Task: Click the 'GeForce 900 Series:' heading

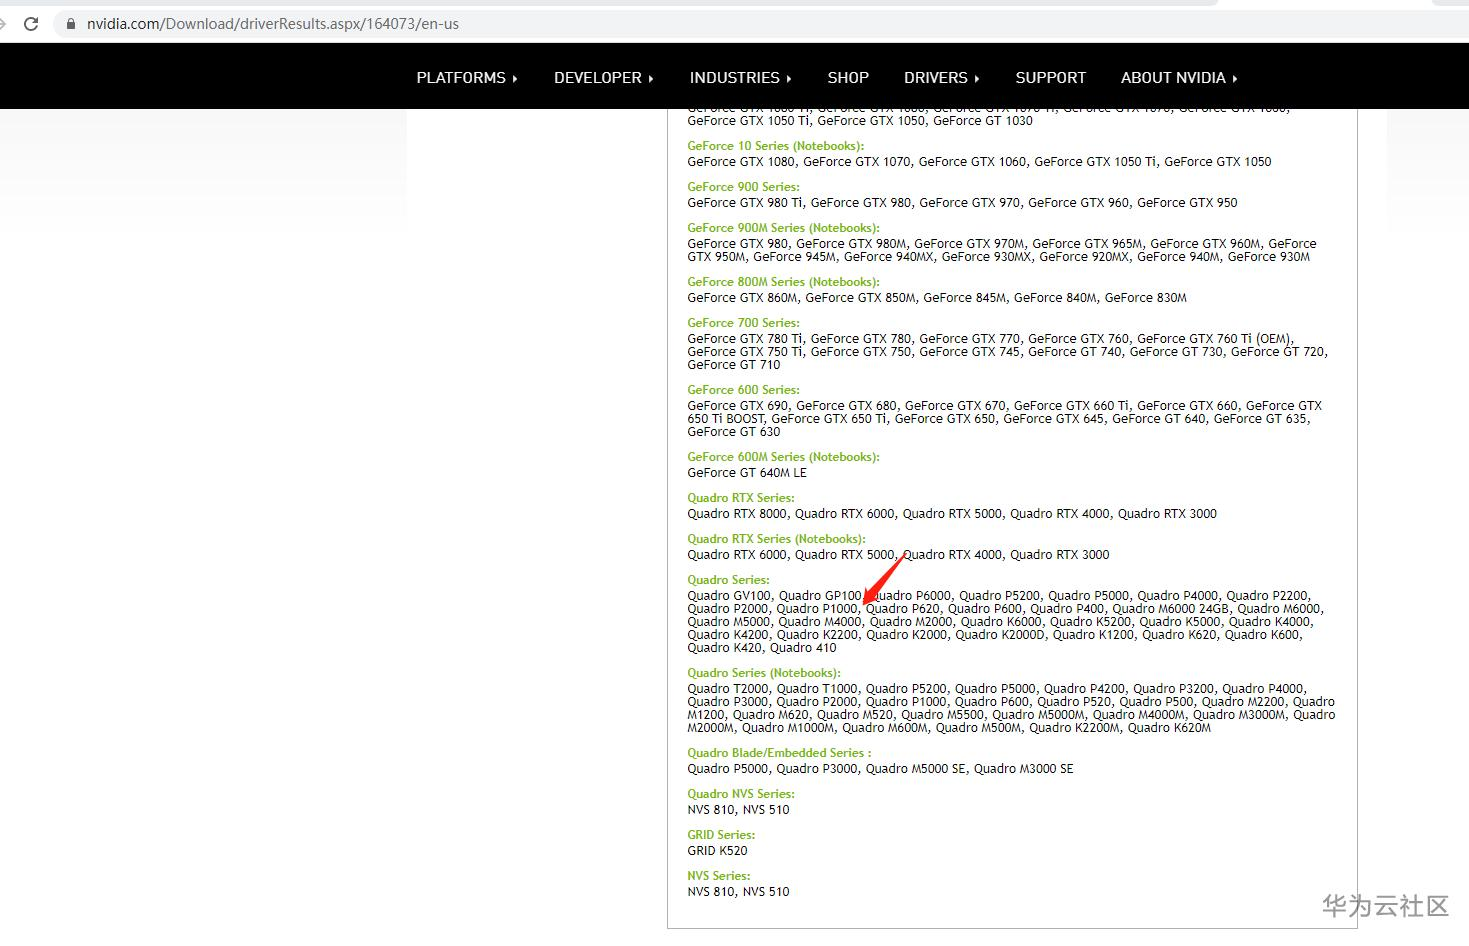Action: [744, 187]
